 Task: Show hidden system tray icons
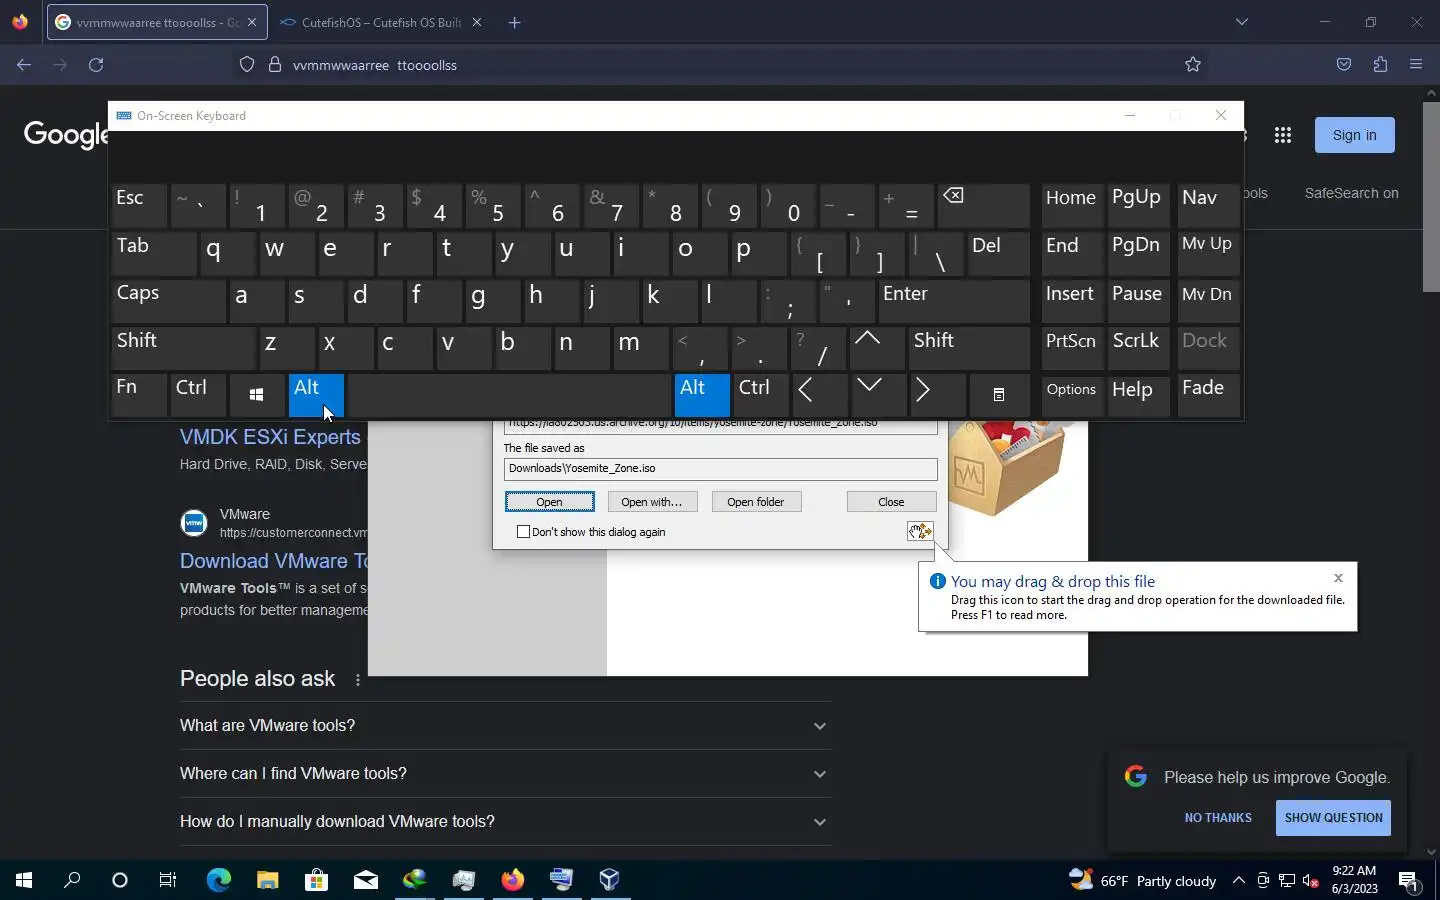pyautogui.click(x=1238, y=881)
